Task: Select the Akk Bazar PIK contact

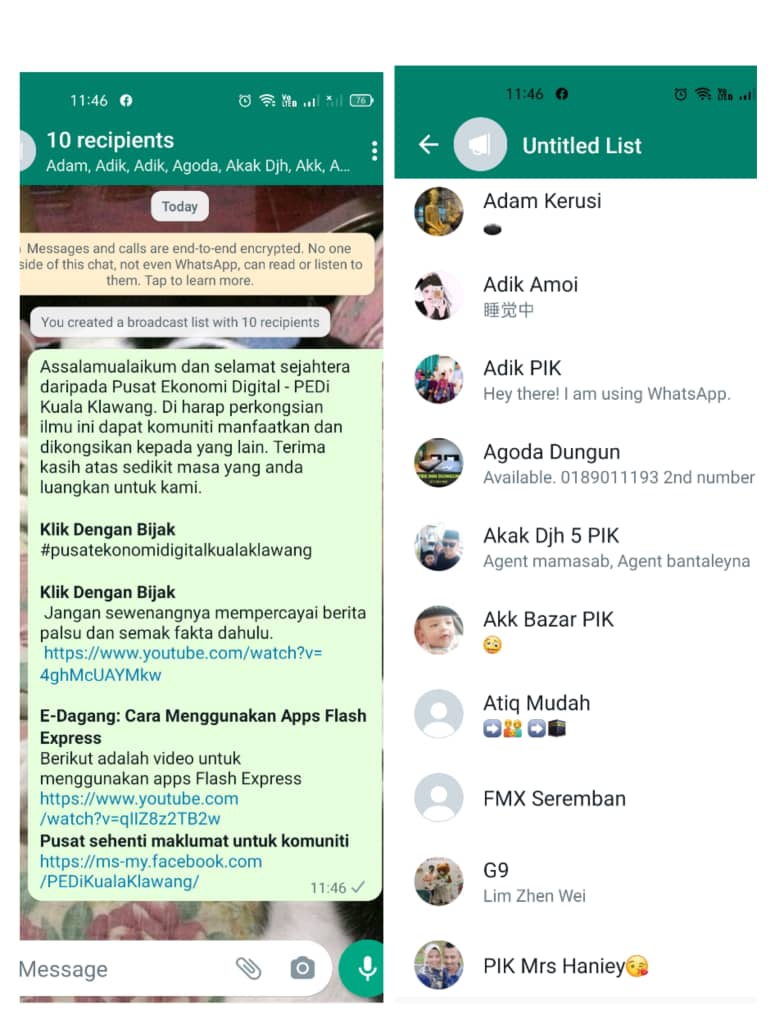Action: pyautogui.click(x=575, y=630)
